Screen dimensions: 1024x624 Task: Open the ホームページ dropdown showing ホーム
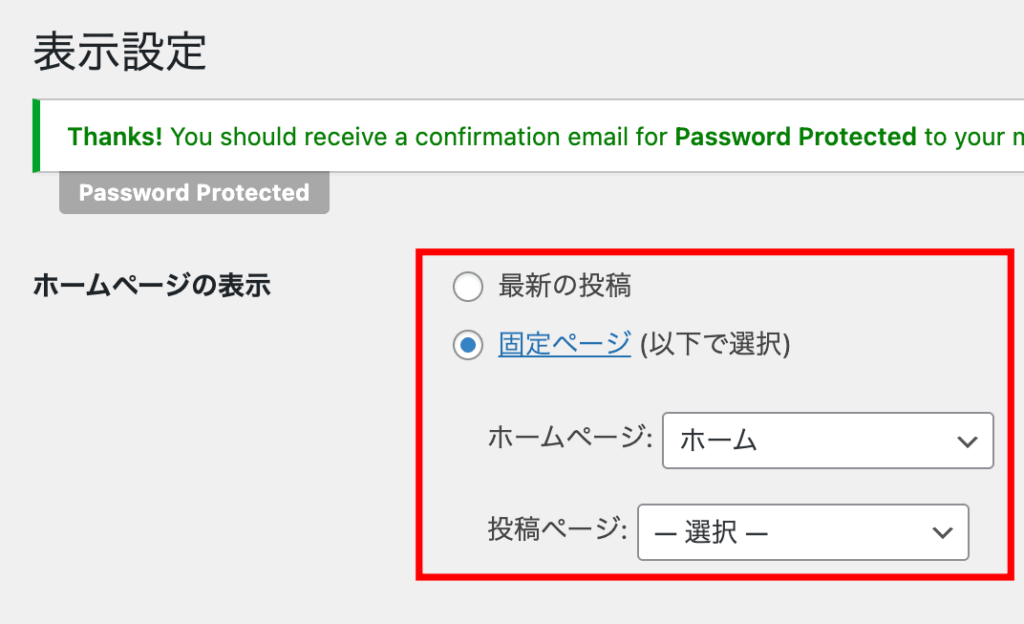(x=827, y=441)
